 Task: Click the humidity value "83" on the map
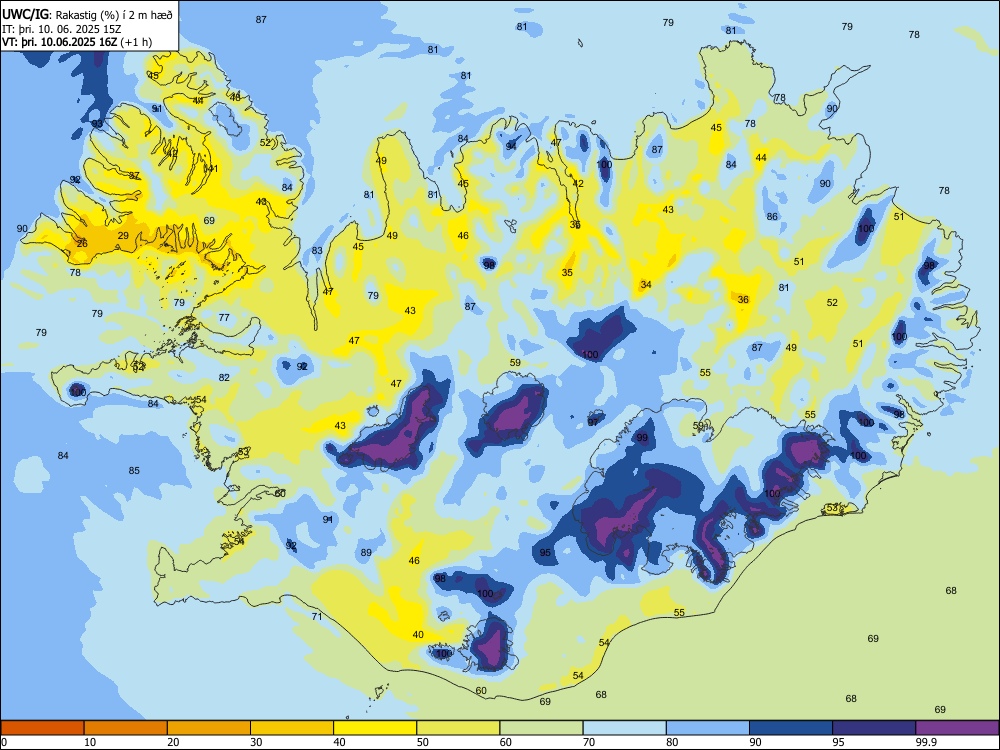(317, 251)
